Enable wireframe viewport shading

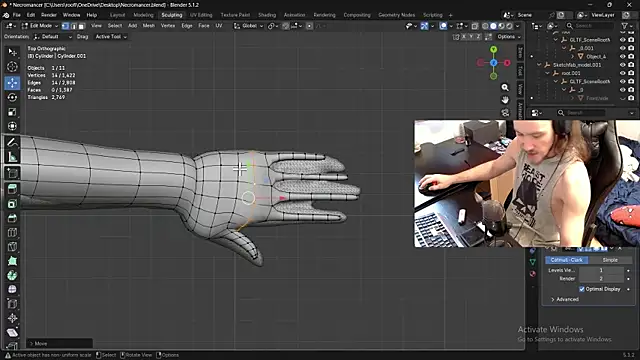coord(485,26)
